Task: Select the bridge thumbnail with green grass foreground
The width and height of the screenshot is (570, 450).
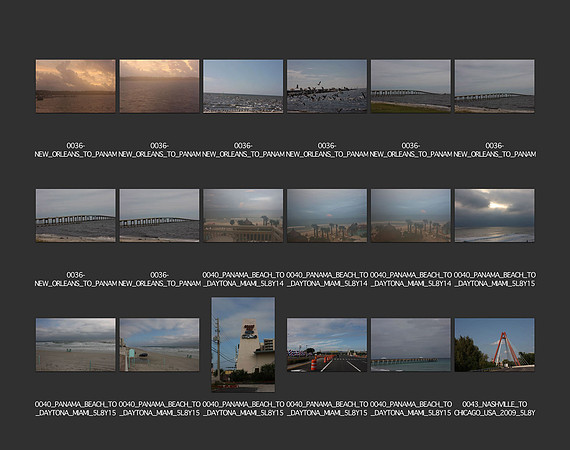Action: coord(410,86)
